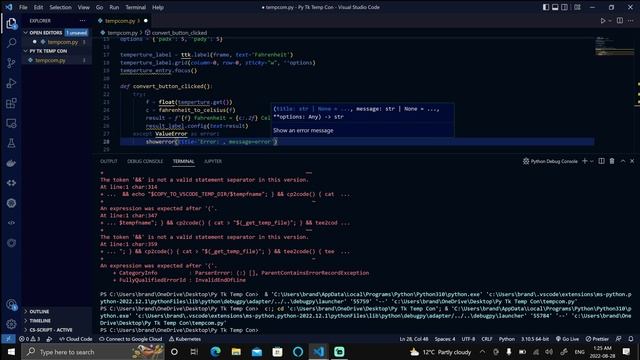Open the Manage gear settings

tap(11, 324)
